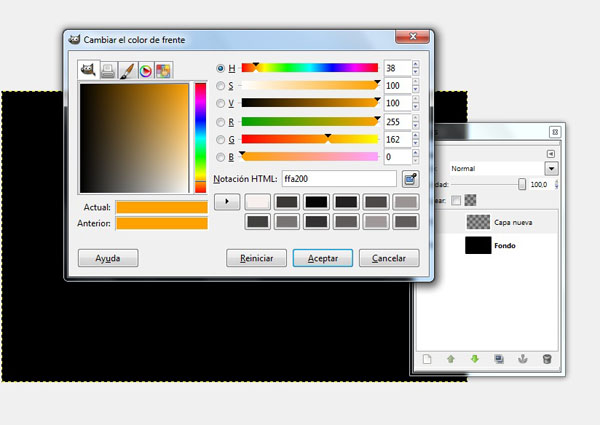Image resolution: width=600 pixels, height=425 pixels.
Task: Pick the first dark swatch in bottom row
Action: 258,221
